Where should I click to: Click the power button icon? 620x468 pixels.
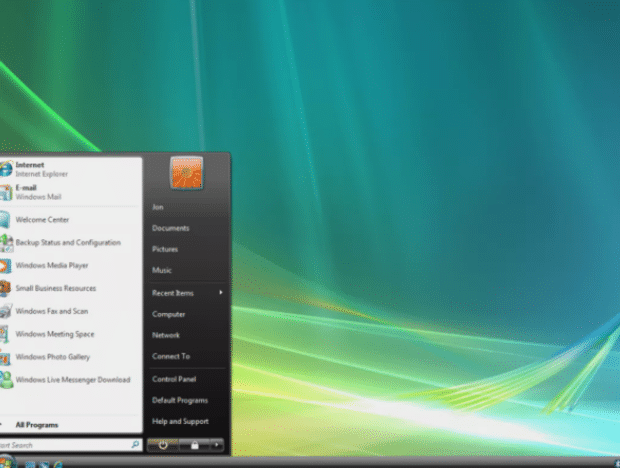tap(163, 445)
